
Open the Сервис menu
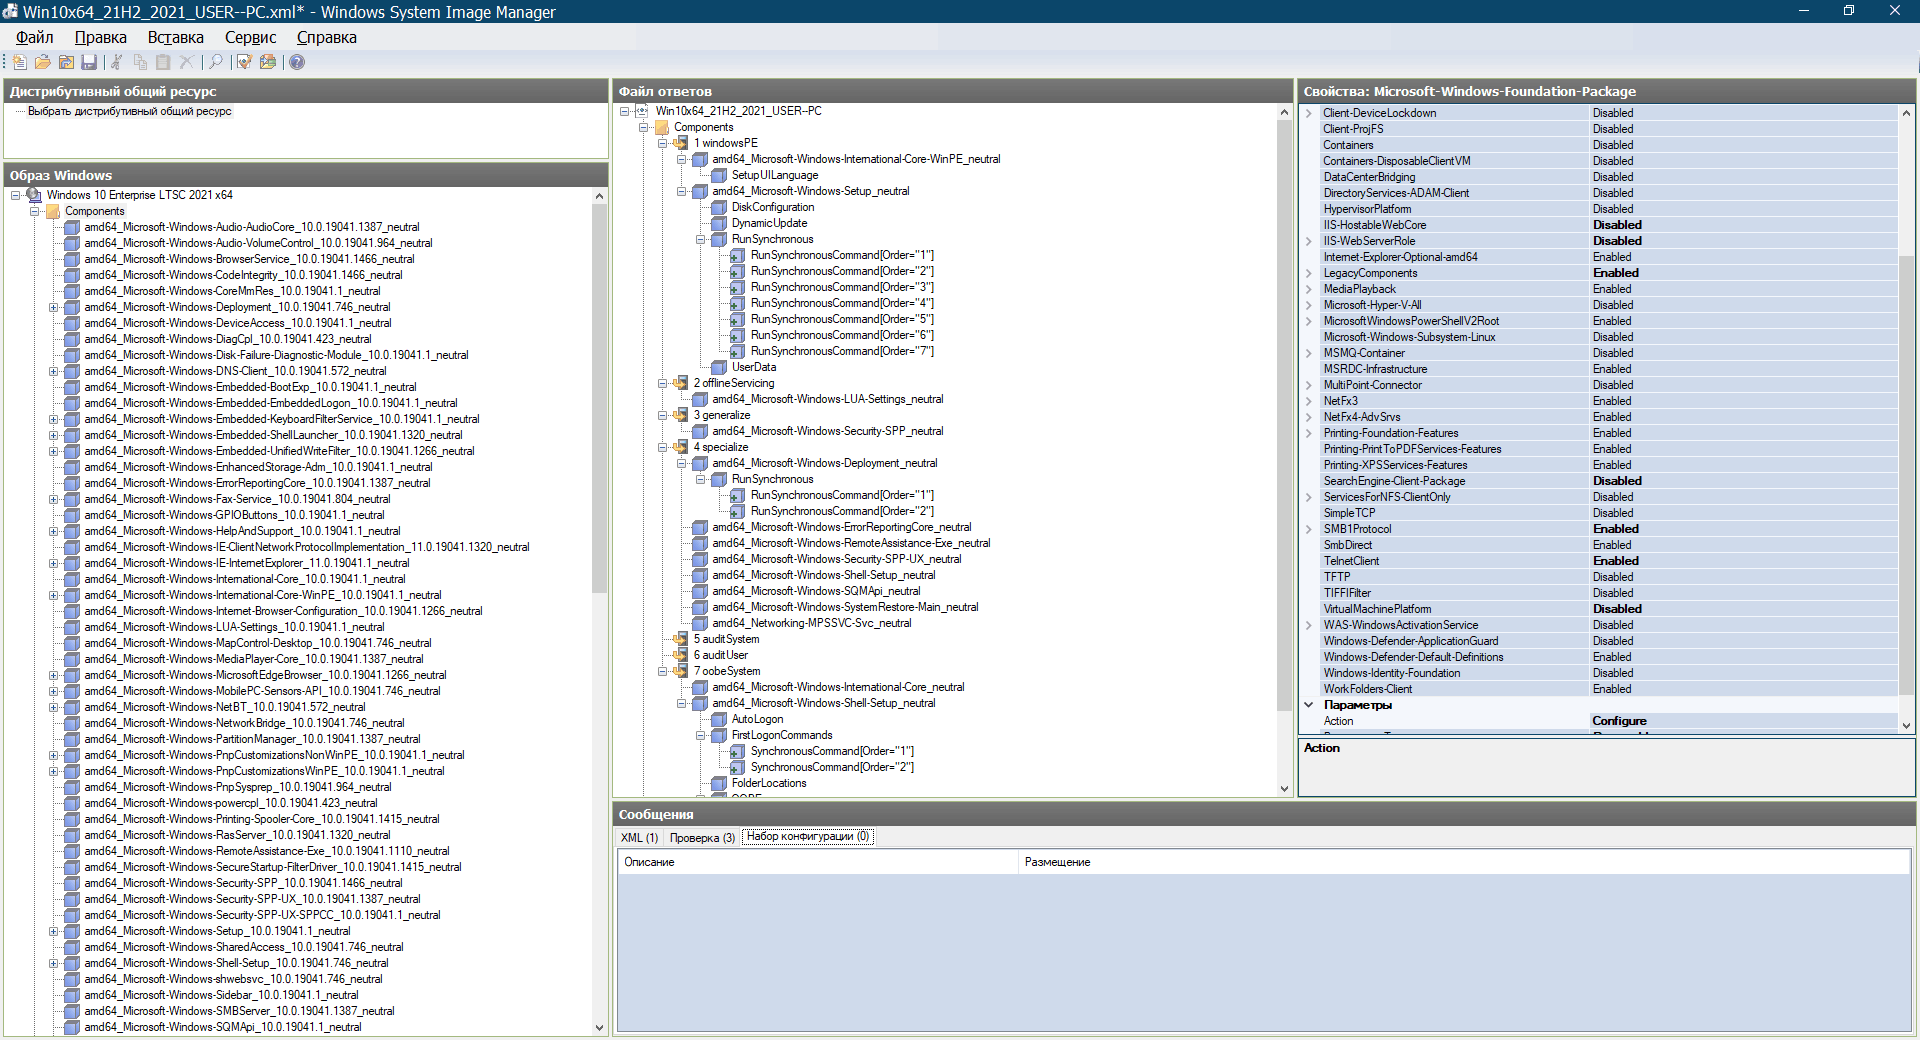click(250, 37)
